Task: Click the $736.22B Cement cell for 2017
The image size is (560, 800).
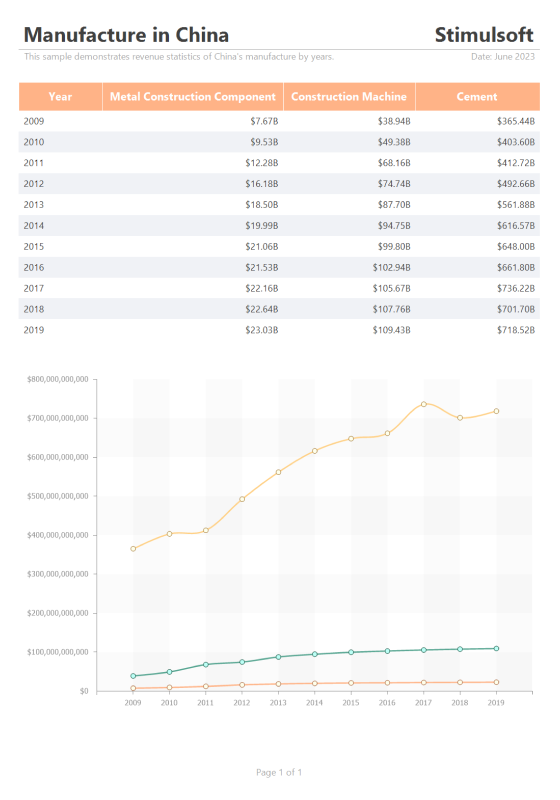Action: pos(516,288)
